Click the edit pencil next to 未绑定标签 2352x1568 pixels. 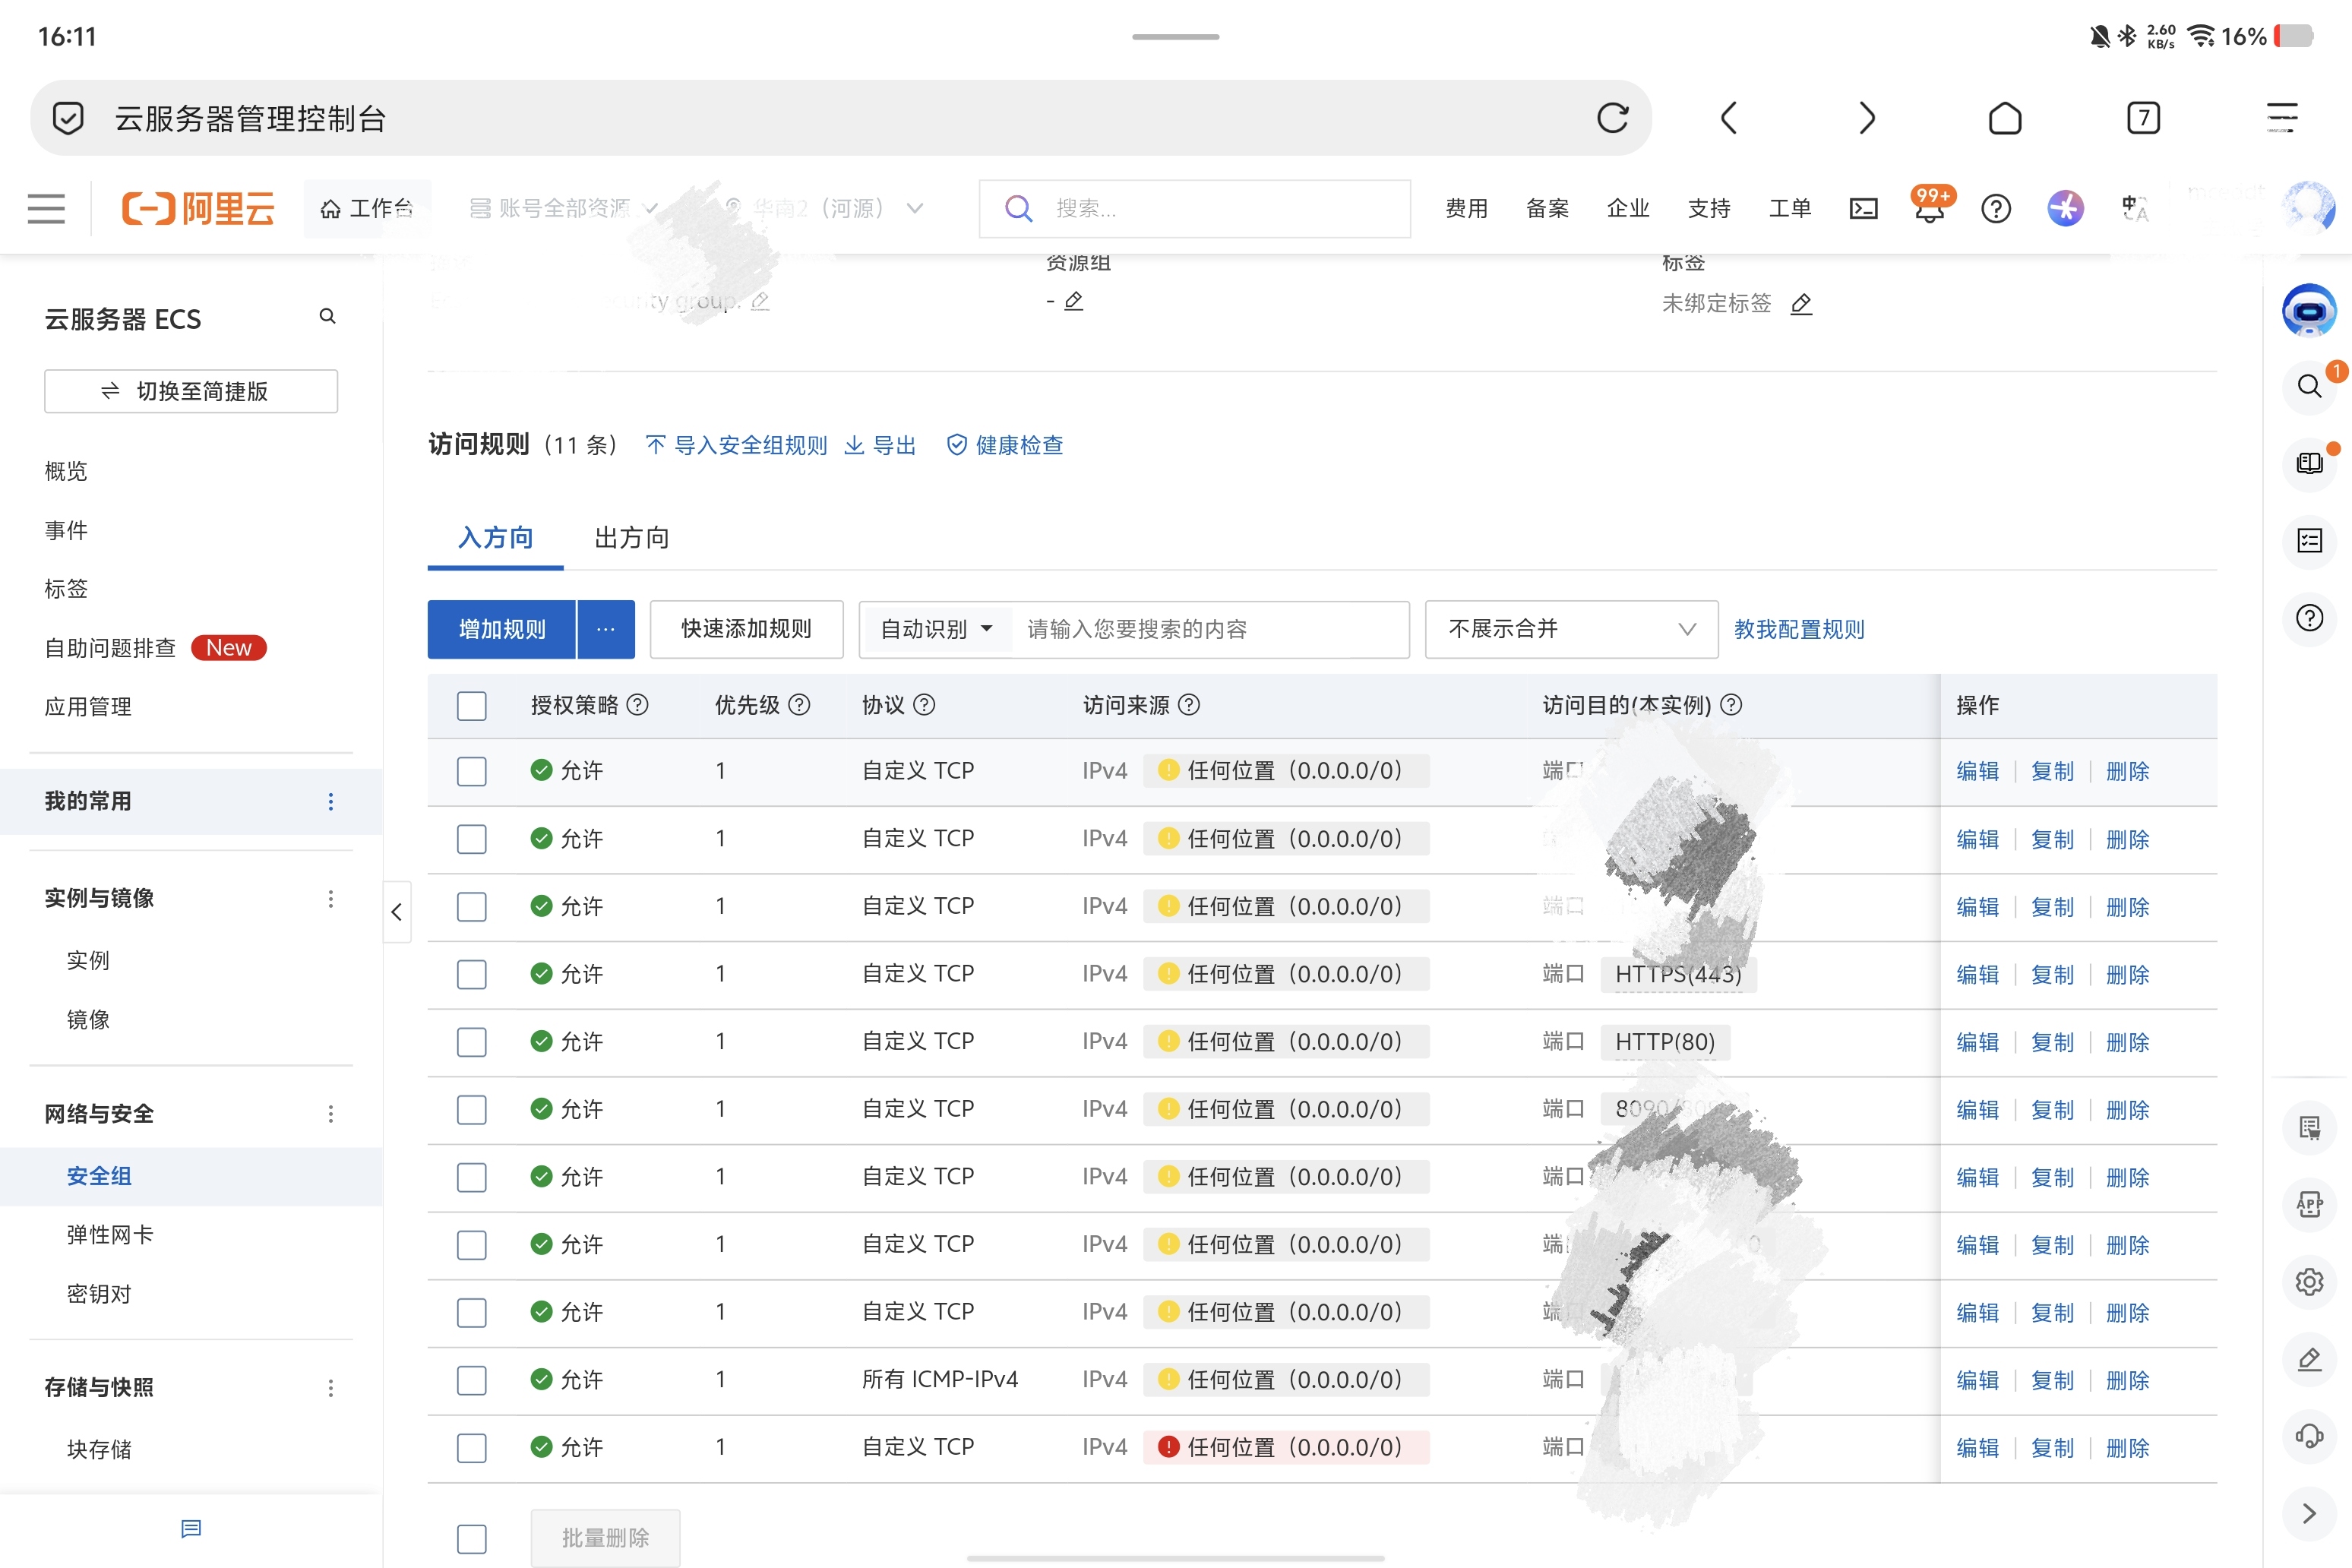(1801, 304)
